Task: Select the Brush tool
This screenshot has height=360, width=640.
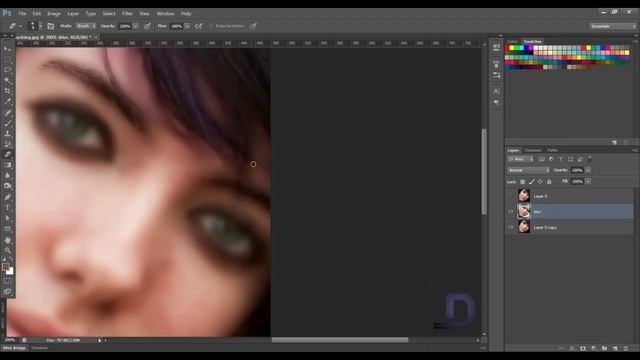Action: point(7,123)
